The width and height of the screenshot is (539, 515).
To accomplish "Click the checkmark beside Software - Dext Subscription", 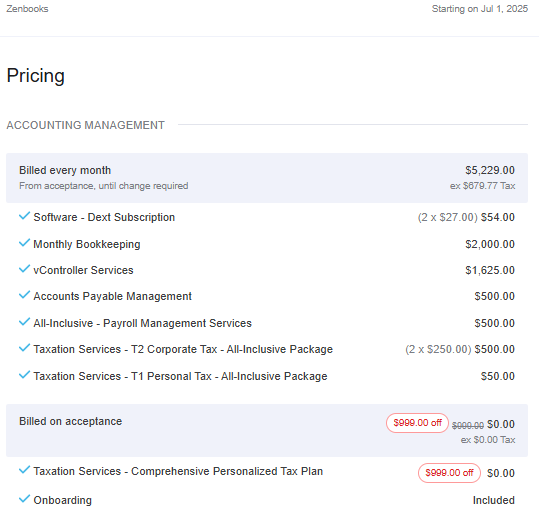I will [24, 216].
